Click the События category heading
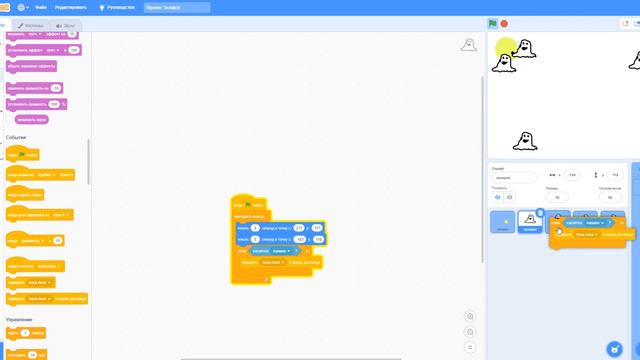 click(16, 138)
